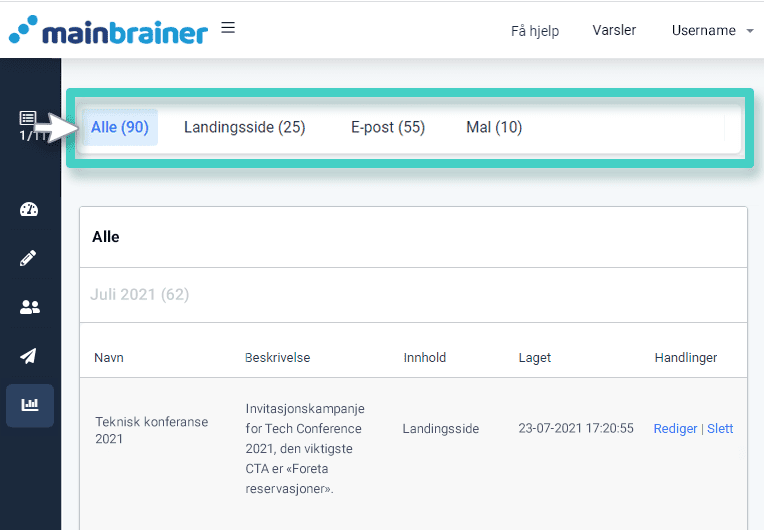Open the pencil edit sidebar icon
Viewport: 764px width, 530px height.
pos(28,258)
